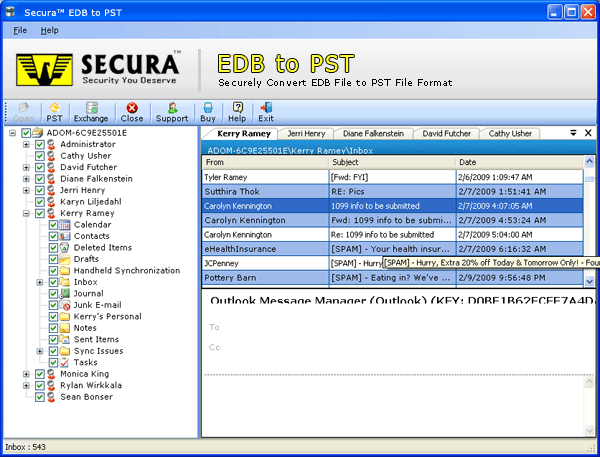Select the Contacts folder icon

tap(65, 236)
